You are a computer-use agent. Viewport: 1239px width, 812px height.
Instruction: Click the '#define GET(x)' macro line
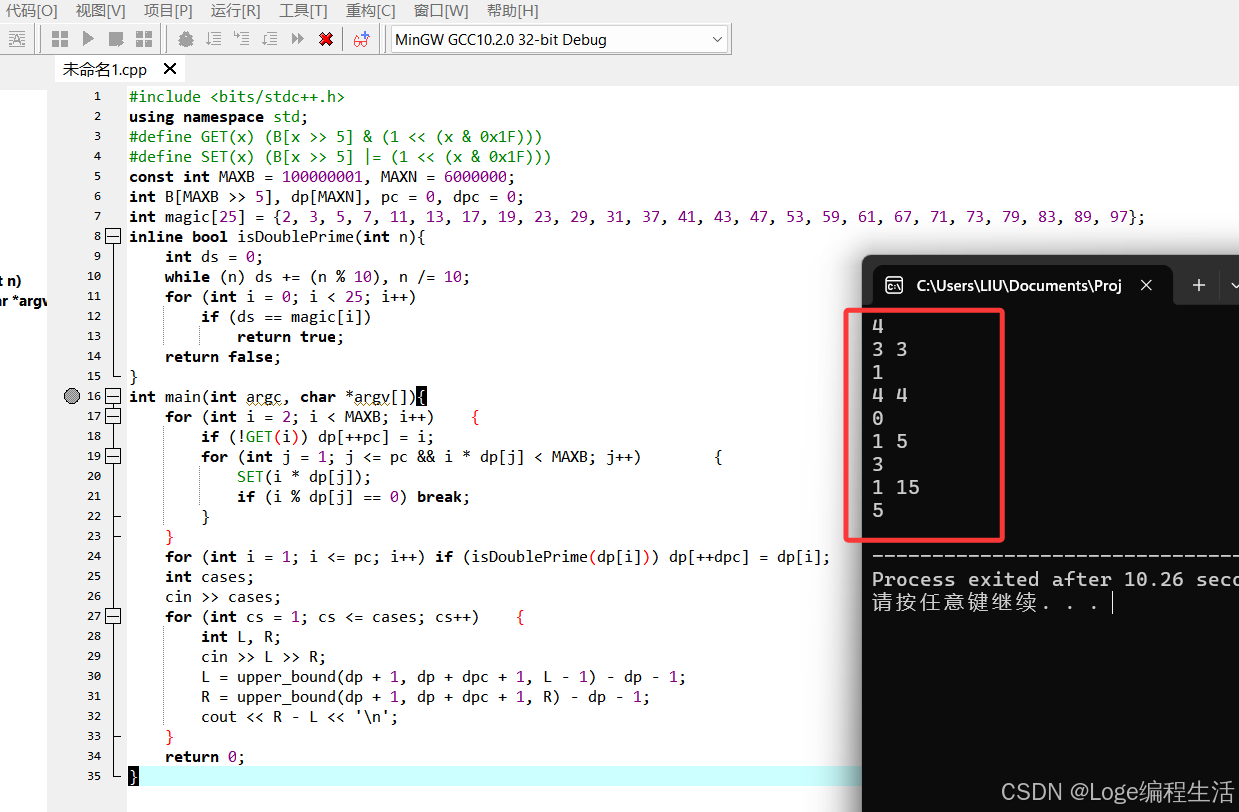336,136
